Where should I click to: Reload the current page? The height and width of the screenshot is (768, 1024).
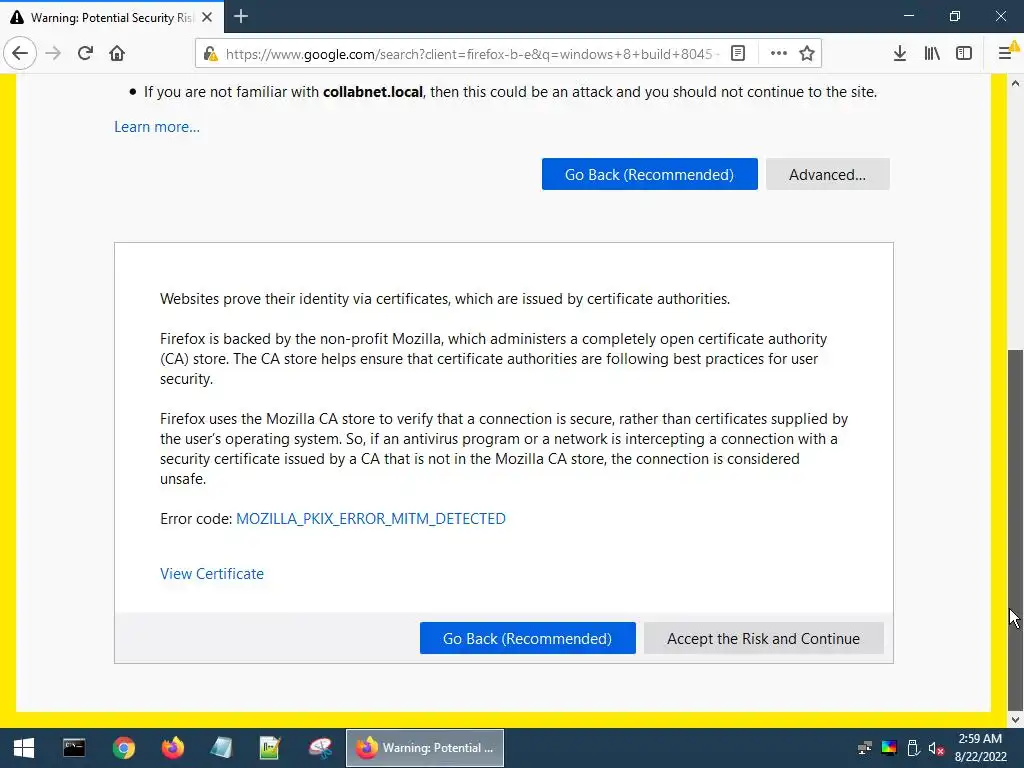pos(85,53)
